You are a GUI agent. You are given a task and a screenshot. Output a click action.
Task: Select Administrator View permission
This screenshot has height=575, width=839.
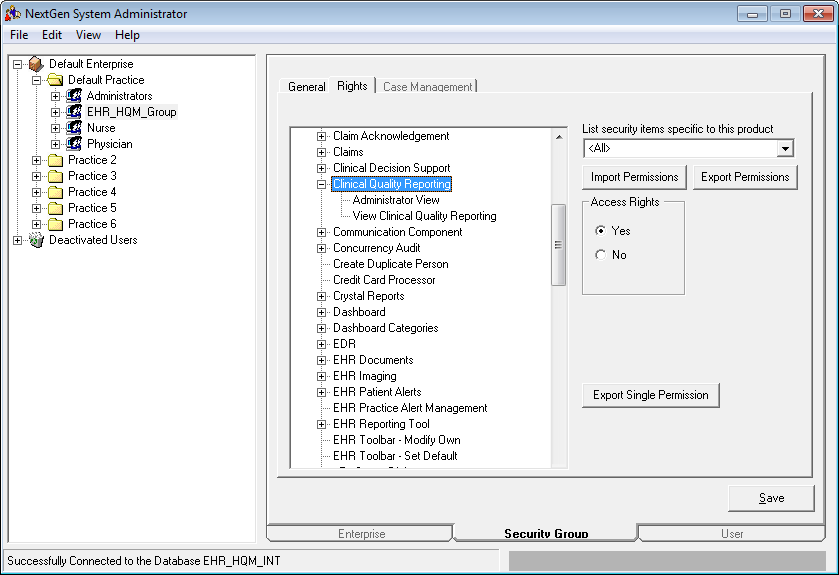[396, 200]
